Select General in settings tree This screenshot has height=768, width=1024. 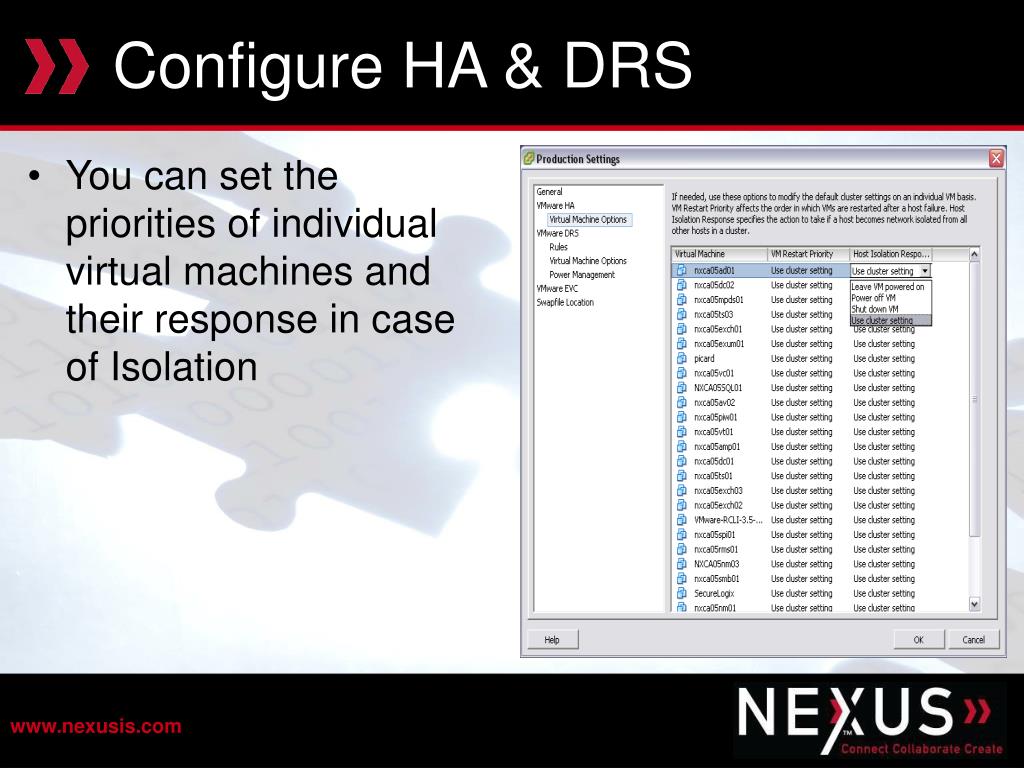pos(549,192)
